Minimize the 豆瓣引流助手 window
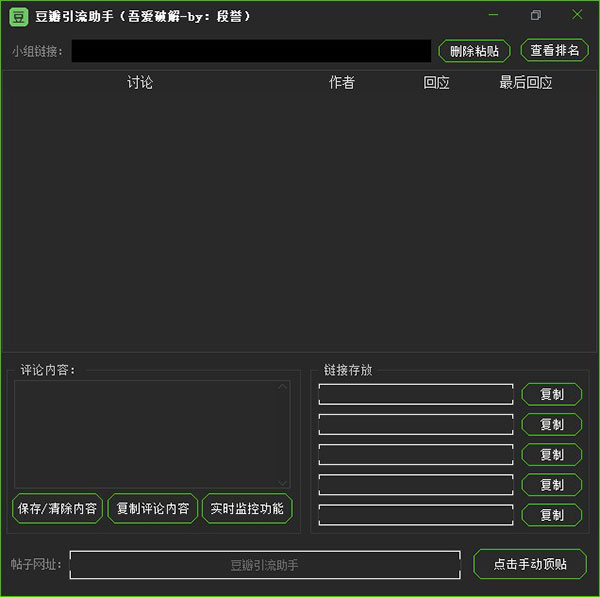This screenshot has width=600, height=597. coord(493,15)
